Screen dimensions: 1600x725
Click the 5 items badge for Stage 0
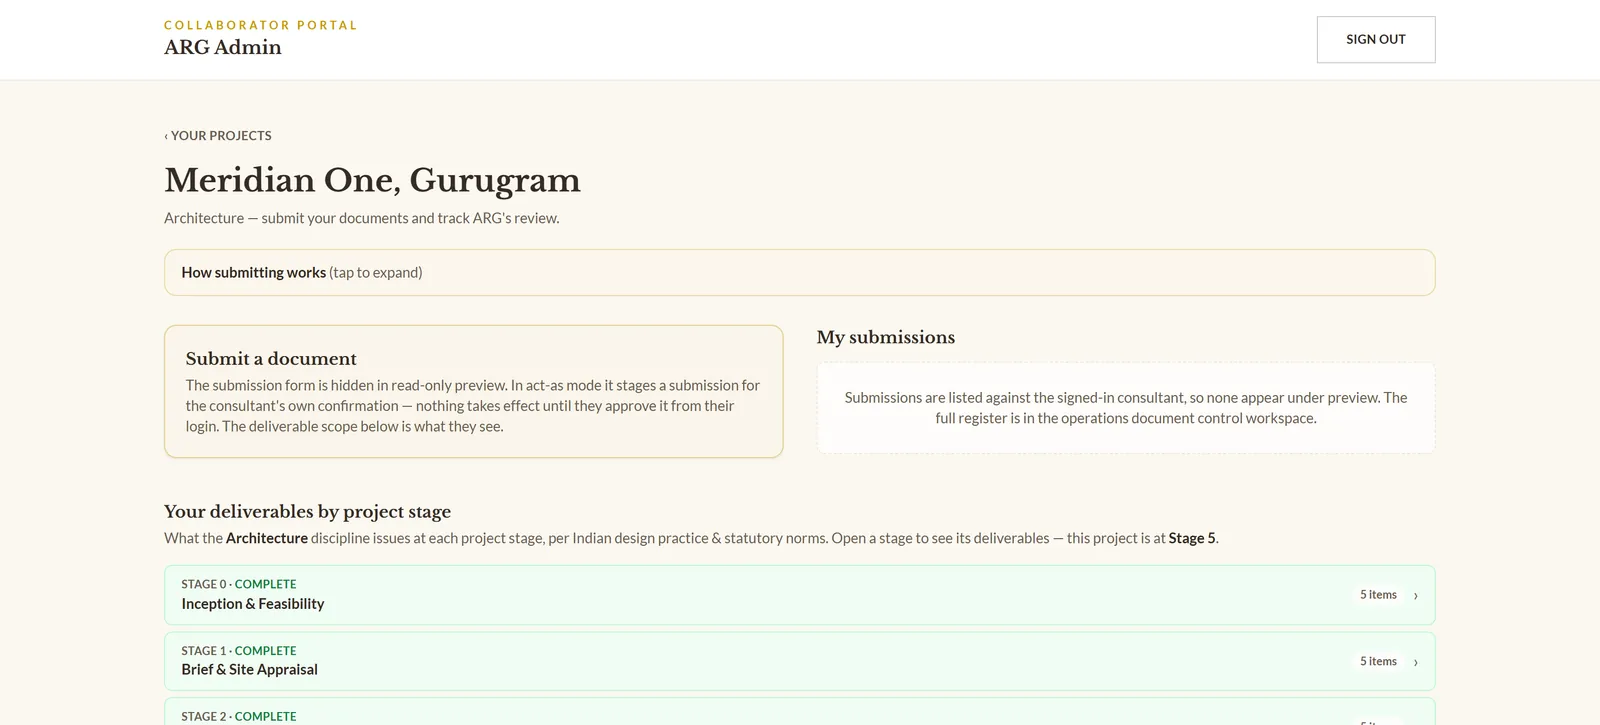(1378, 595)
